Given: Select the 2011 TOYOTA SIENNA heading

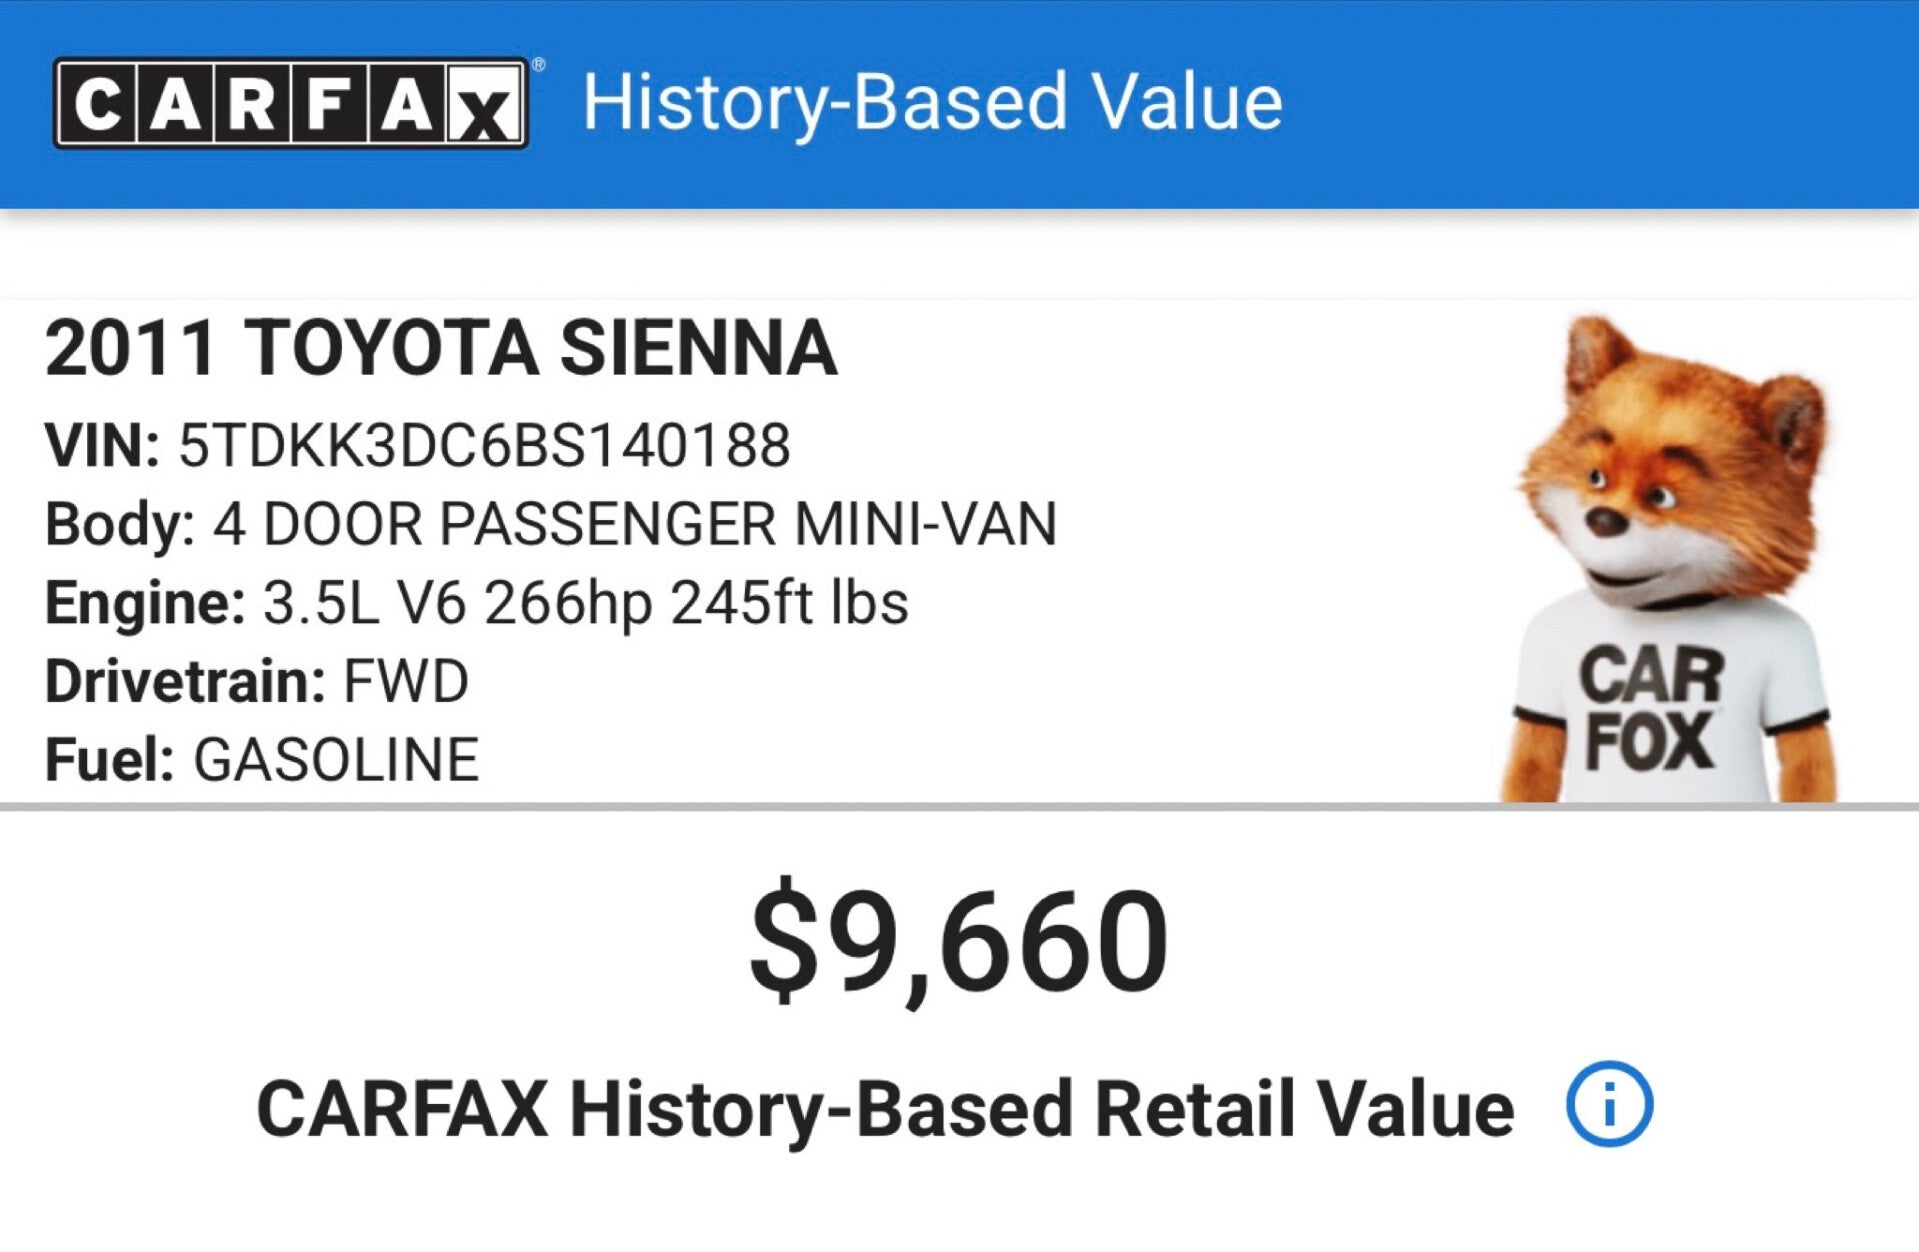Looking at the screenshot, I should (441, 349).
